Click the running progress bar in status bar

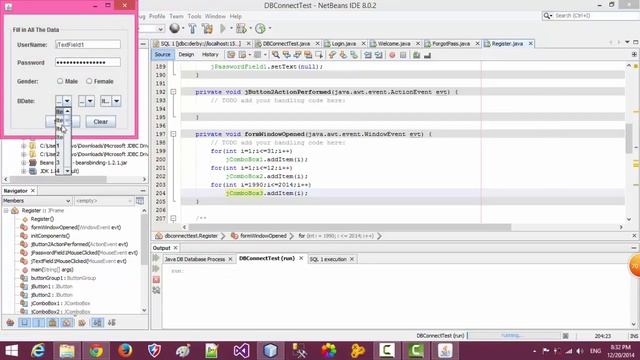click(513, 336)
